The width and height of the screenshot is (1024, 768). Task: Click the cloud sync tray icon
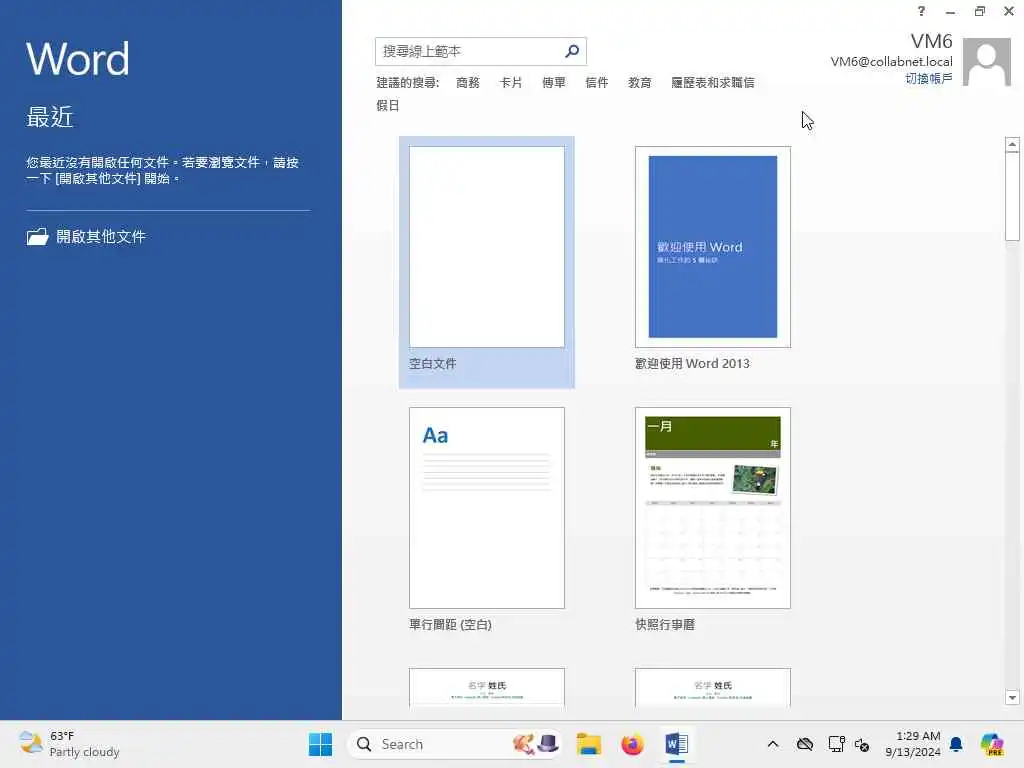click(805, 744)
